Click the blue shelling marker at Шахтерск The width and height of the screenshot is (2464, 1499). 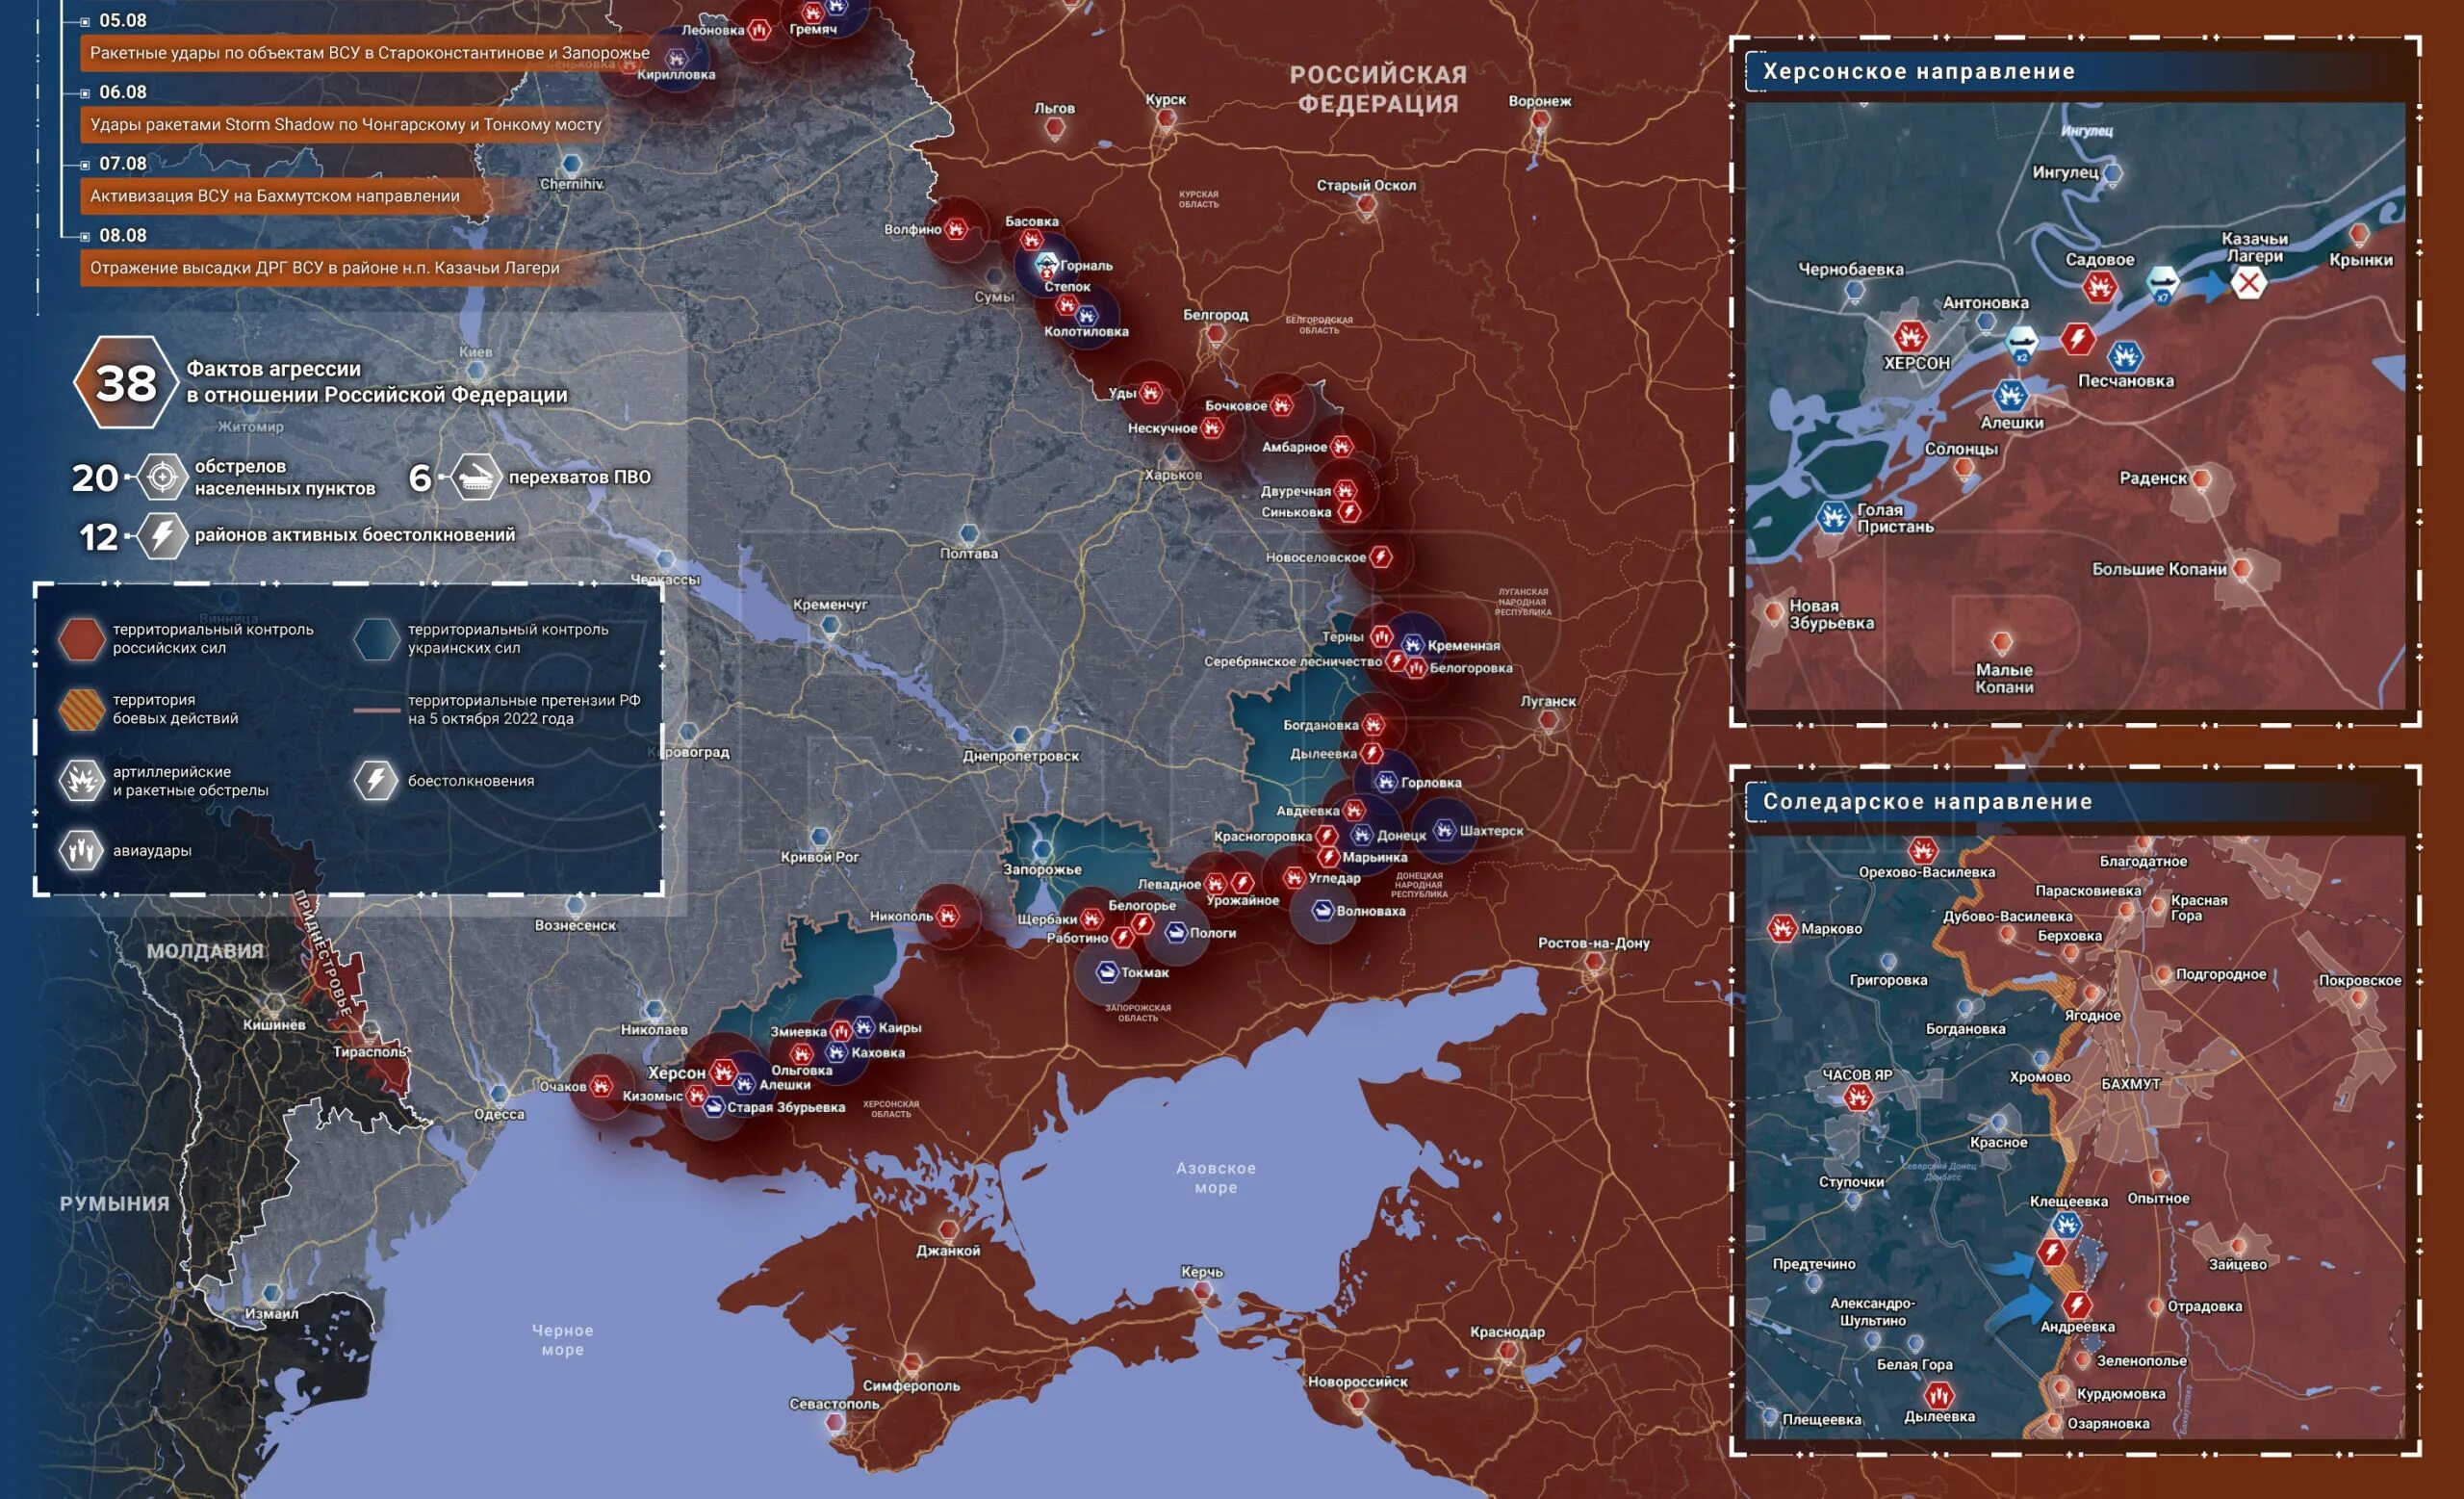click(x=1445, y=830)
